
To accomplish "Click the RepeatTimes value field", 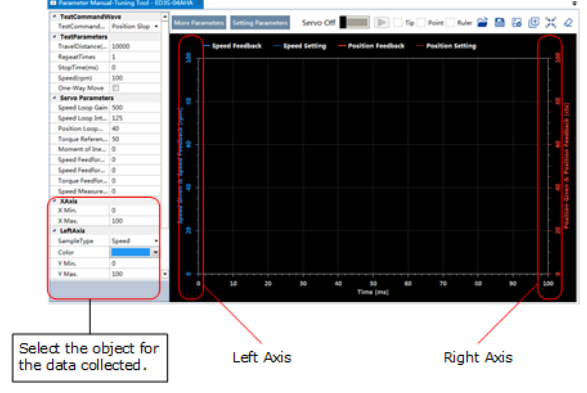I will point(135,57).
